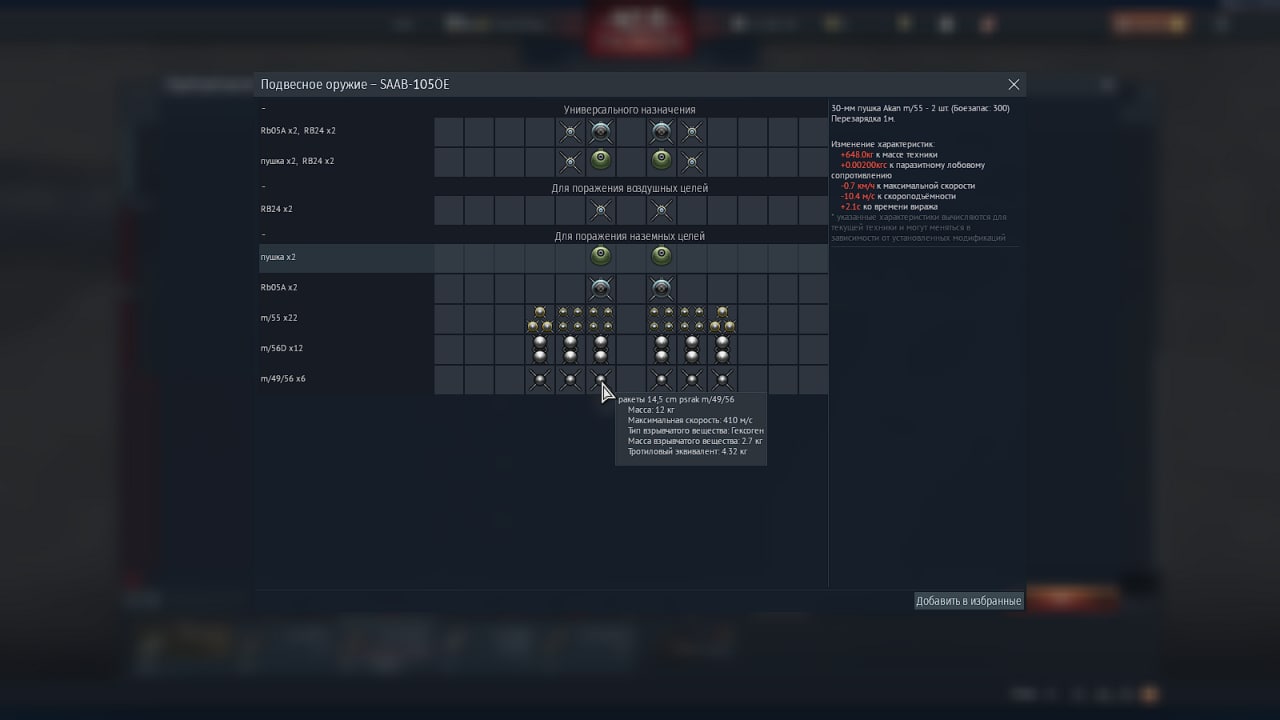This screenshot has height=720, width=1280.
Task: Select the m/56D x12 rocket preset label
Action: (x=282, y=348)
